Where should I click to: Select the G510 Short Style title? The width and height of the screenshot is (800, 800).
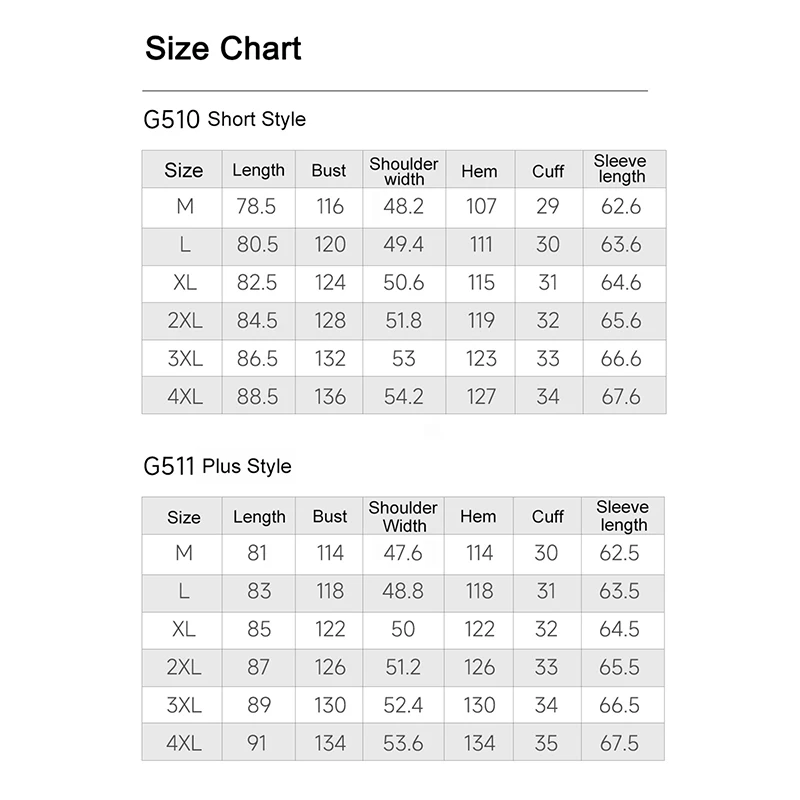tap(224, 119)
